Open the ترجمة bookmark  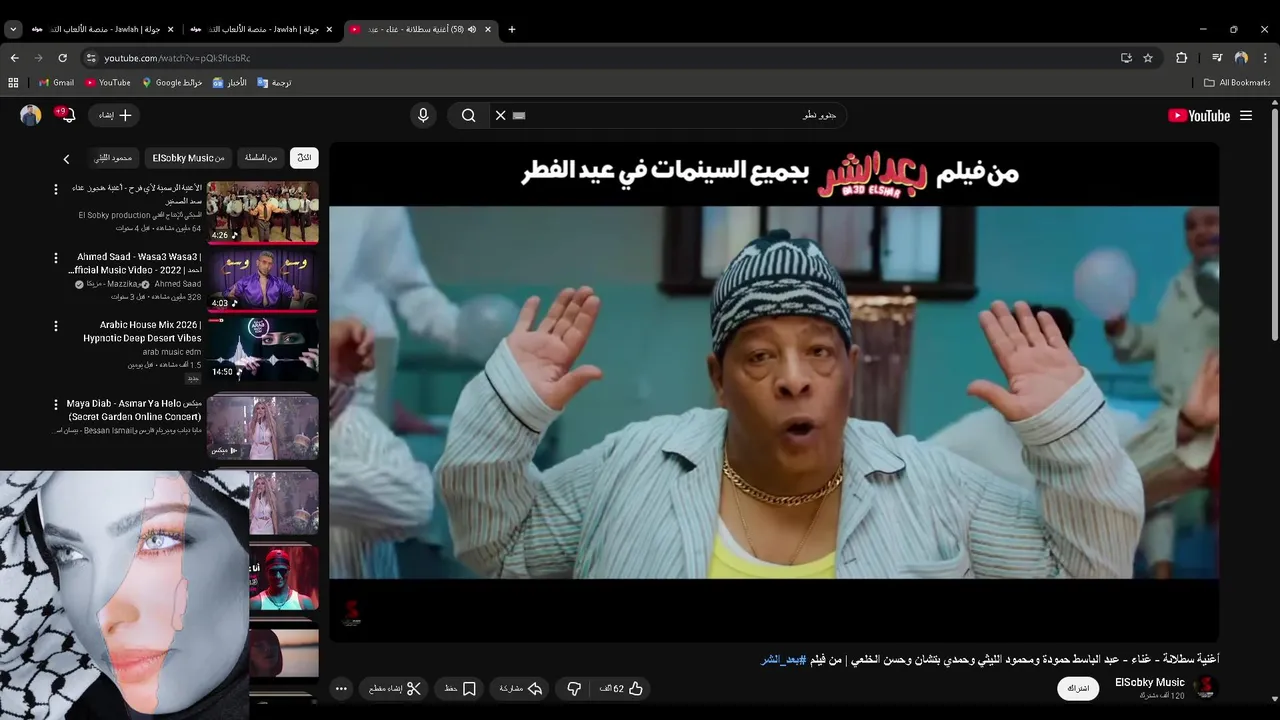tap(274, 83)
